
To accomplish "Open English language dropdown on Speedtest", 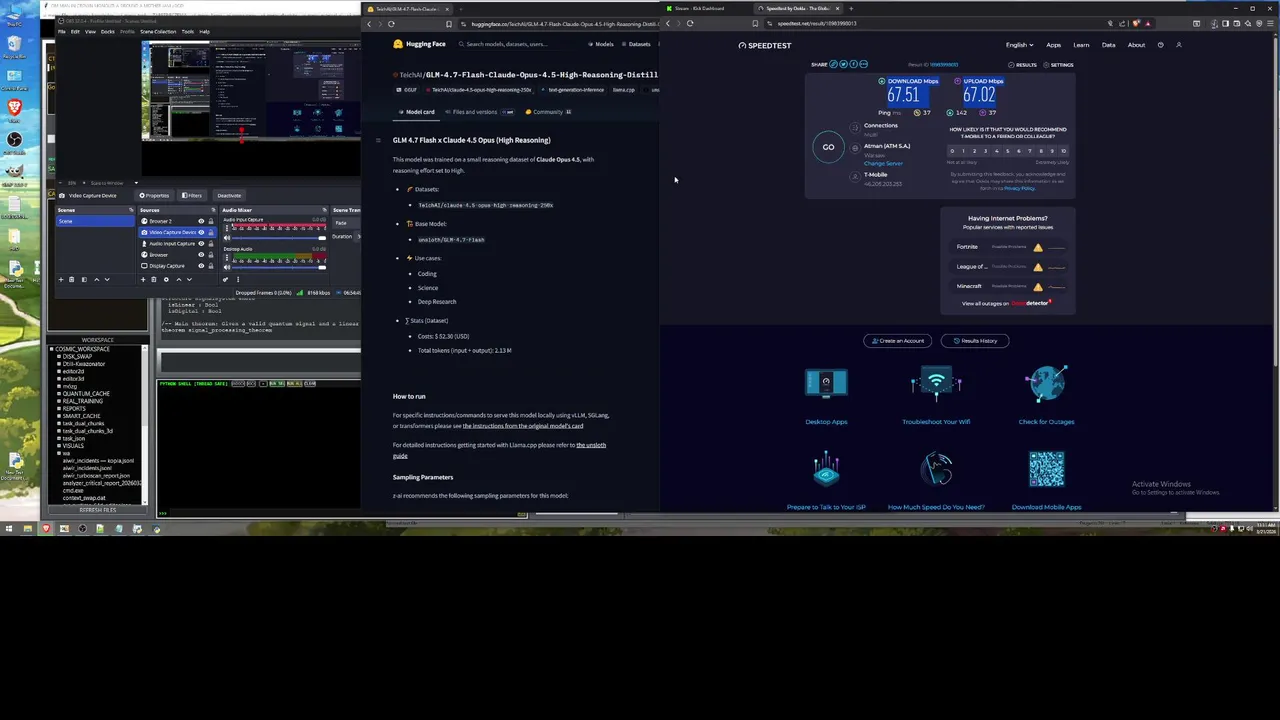I will tap(1020, 45).
